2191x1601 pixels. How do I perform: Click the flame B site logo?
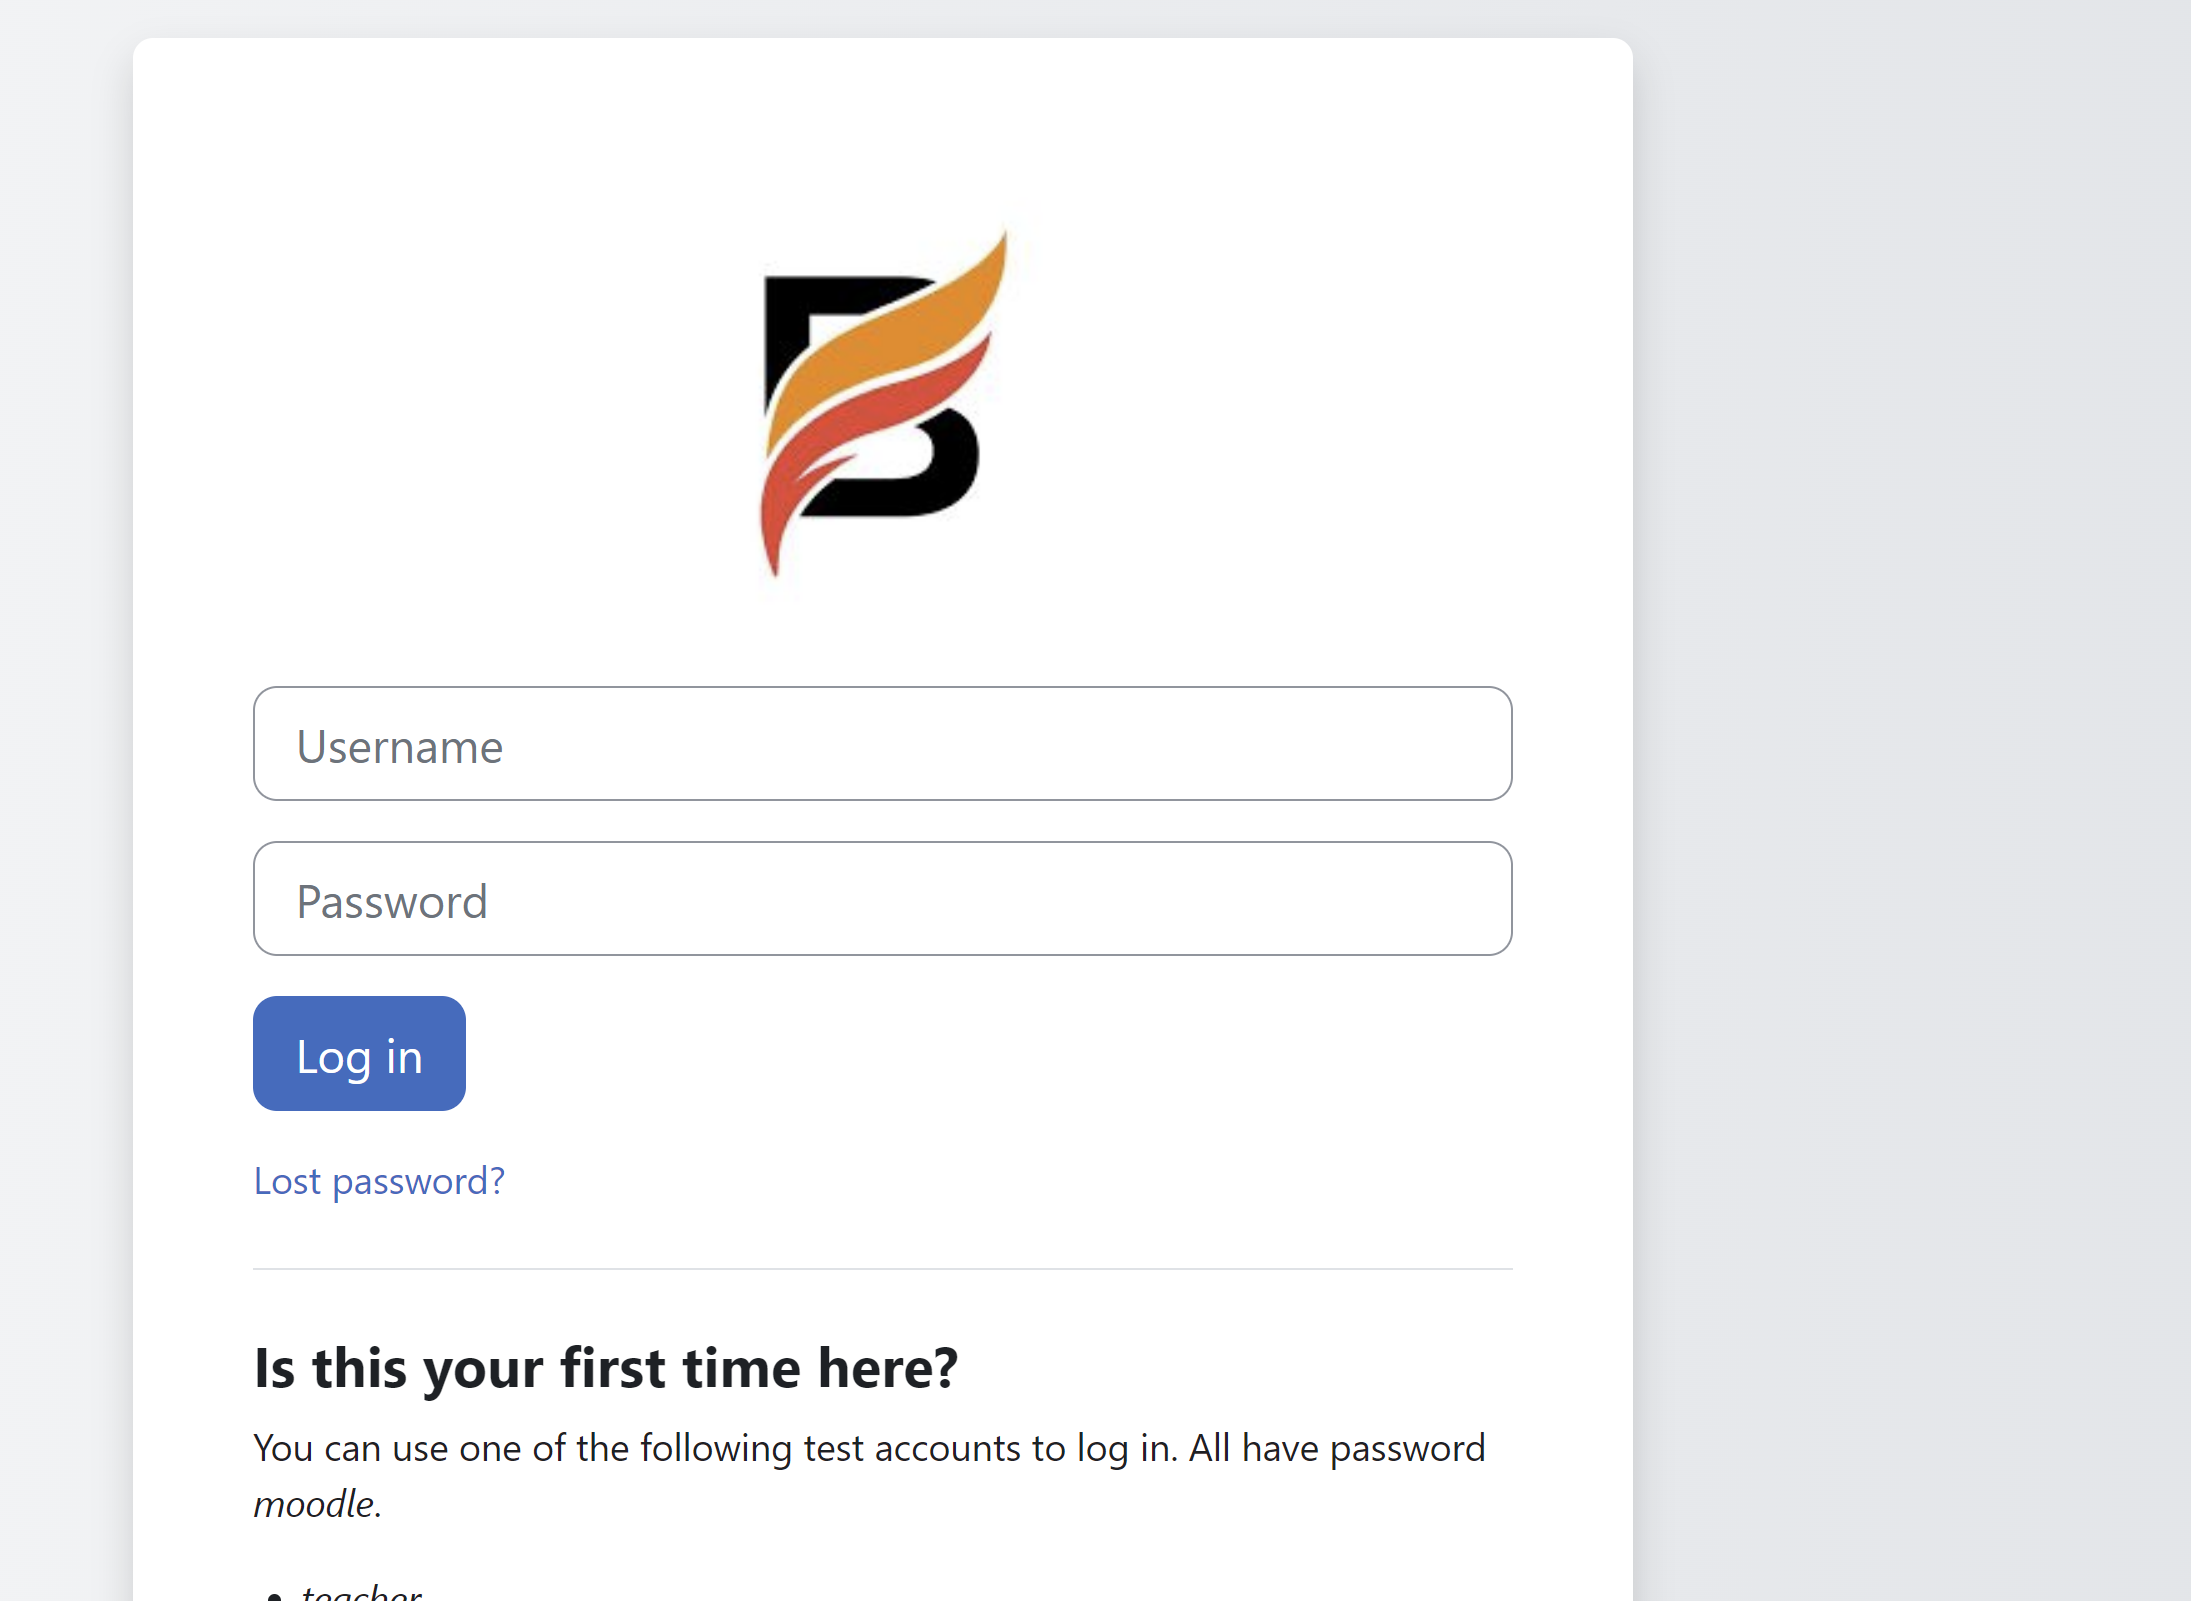883,403
